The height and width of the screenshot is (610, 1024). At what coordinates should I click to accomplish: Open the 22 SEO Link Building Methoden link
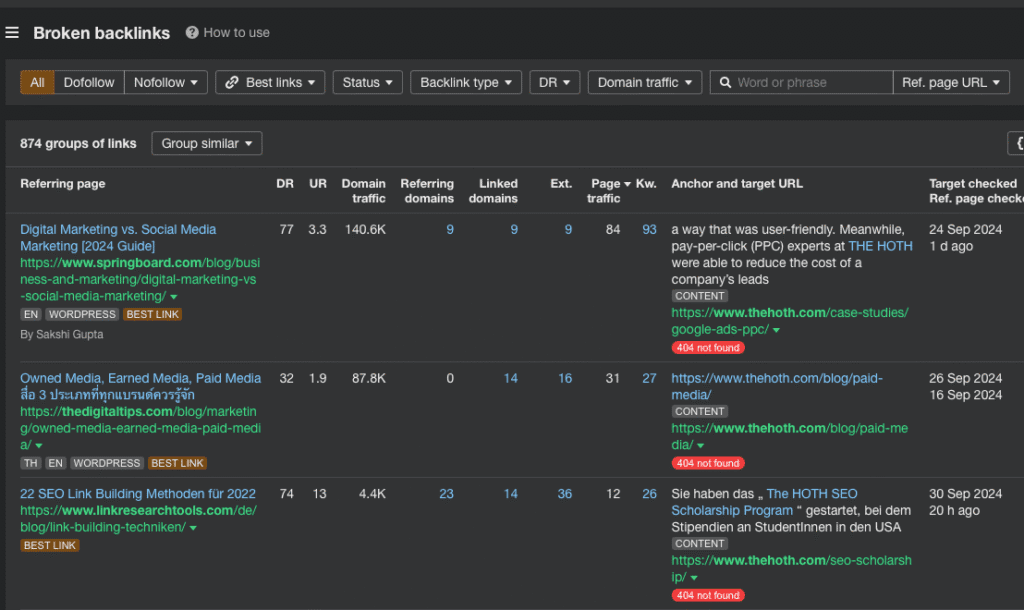pos(138,494)
